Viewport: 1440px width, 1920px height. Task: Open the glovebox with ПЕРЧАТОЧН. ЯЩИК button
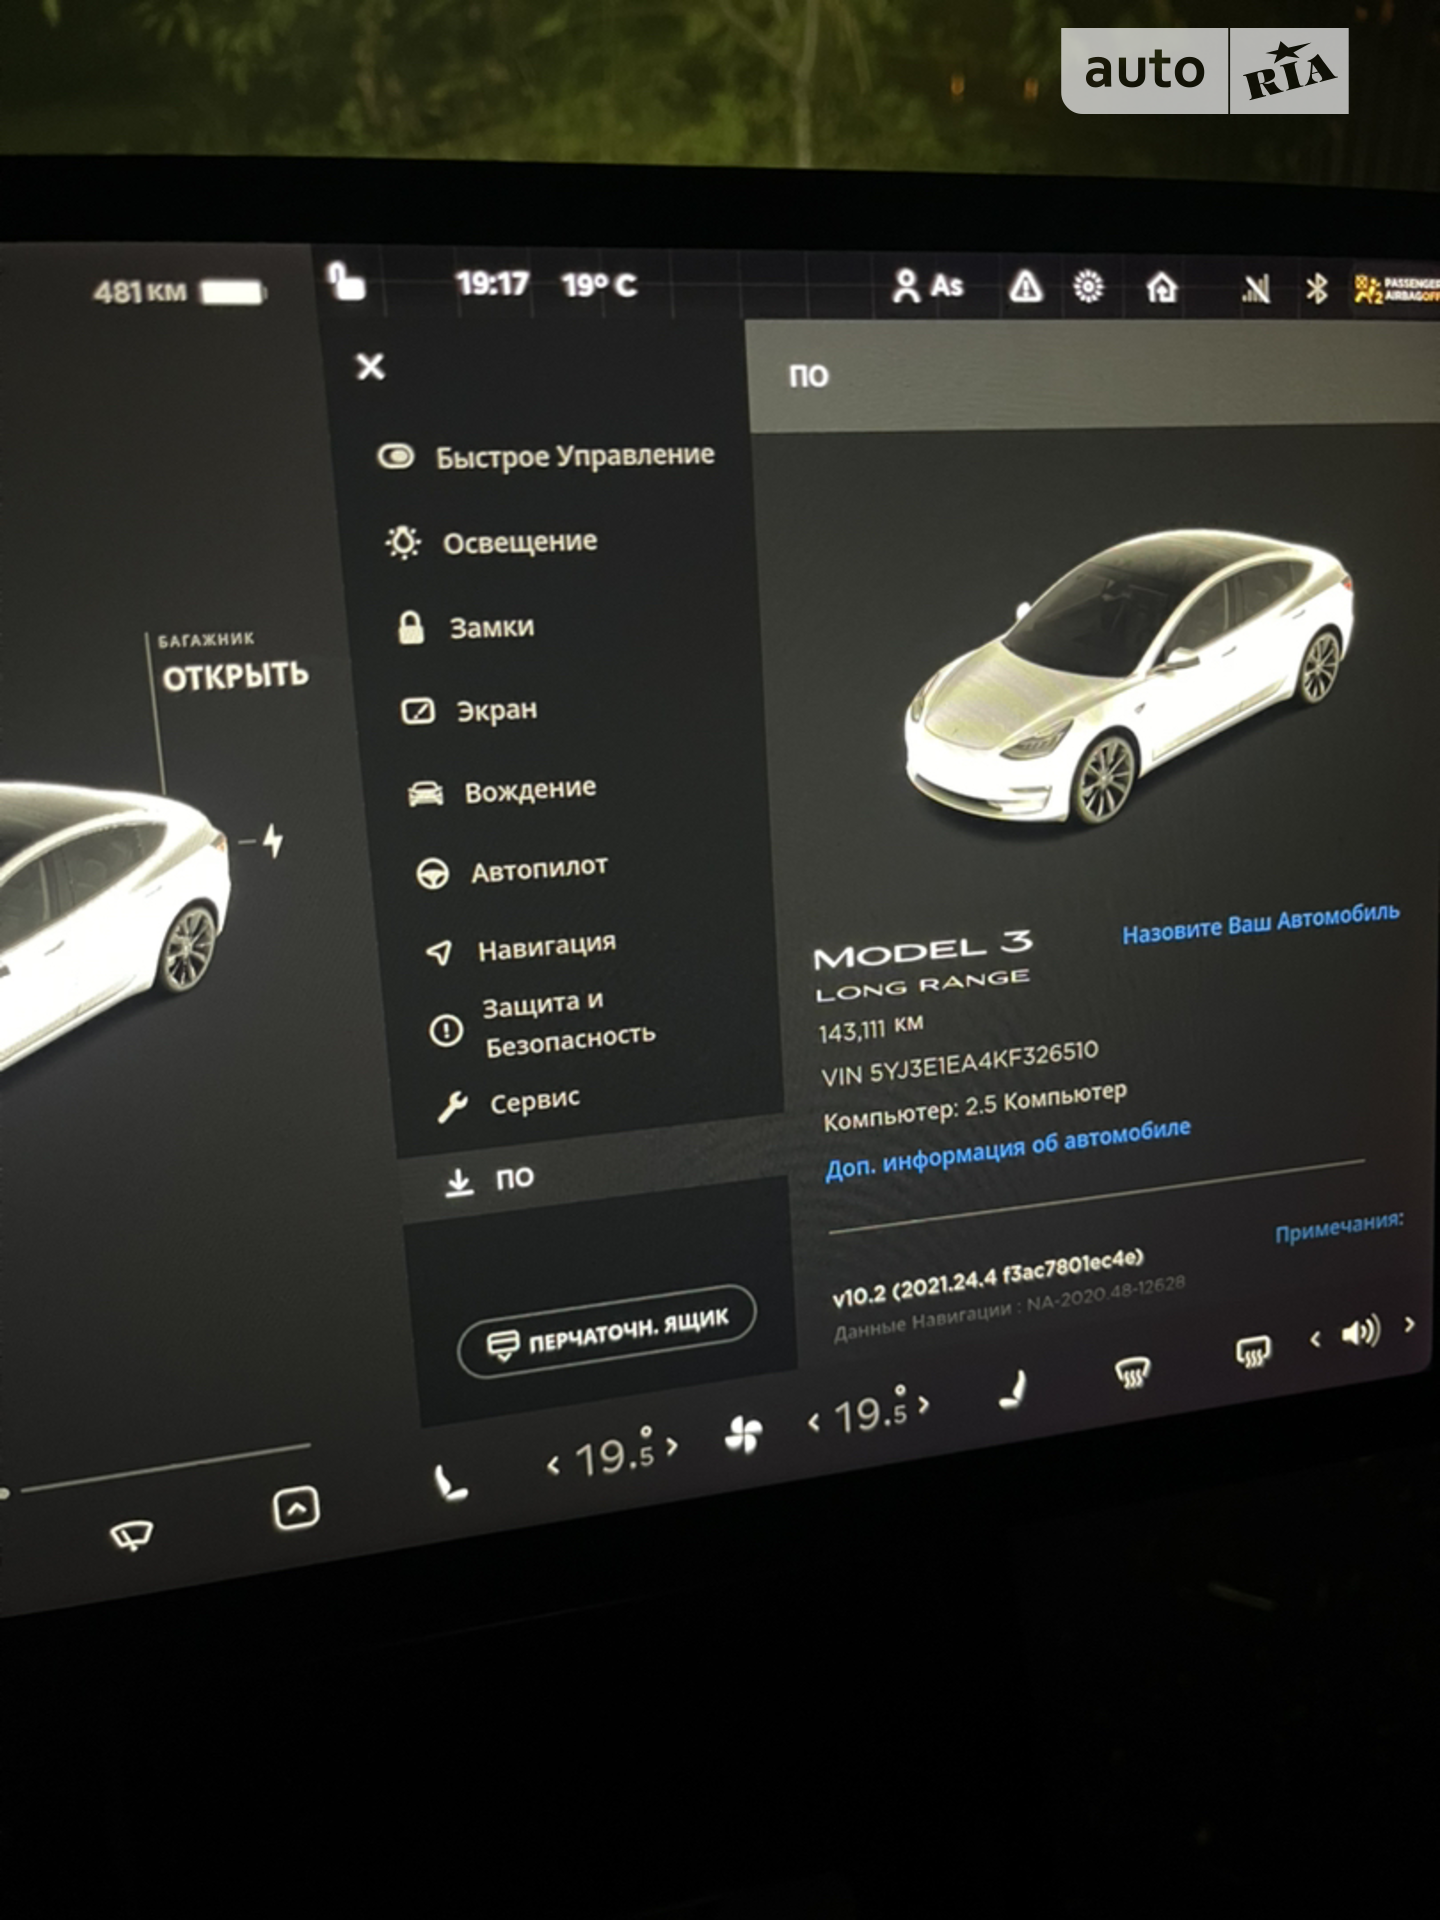[x=607, y=1332]
